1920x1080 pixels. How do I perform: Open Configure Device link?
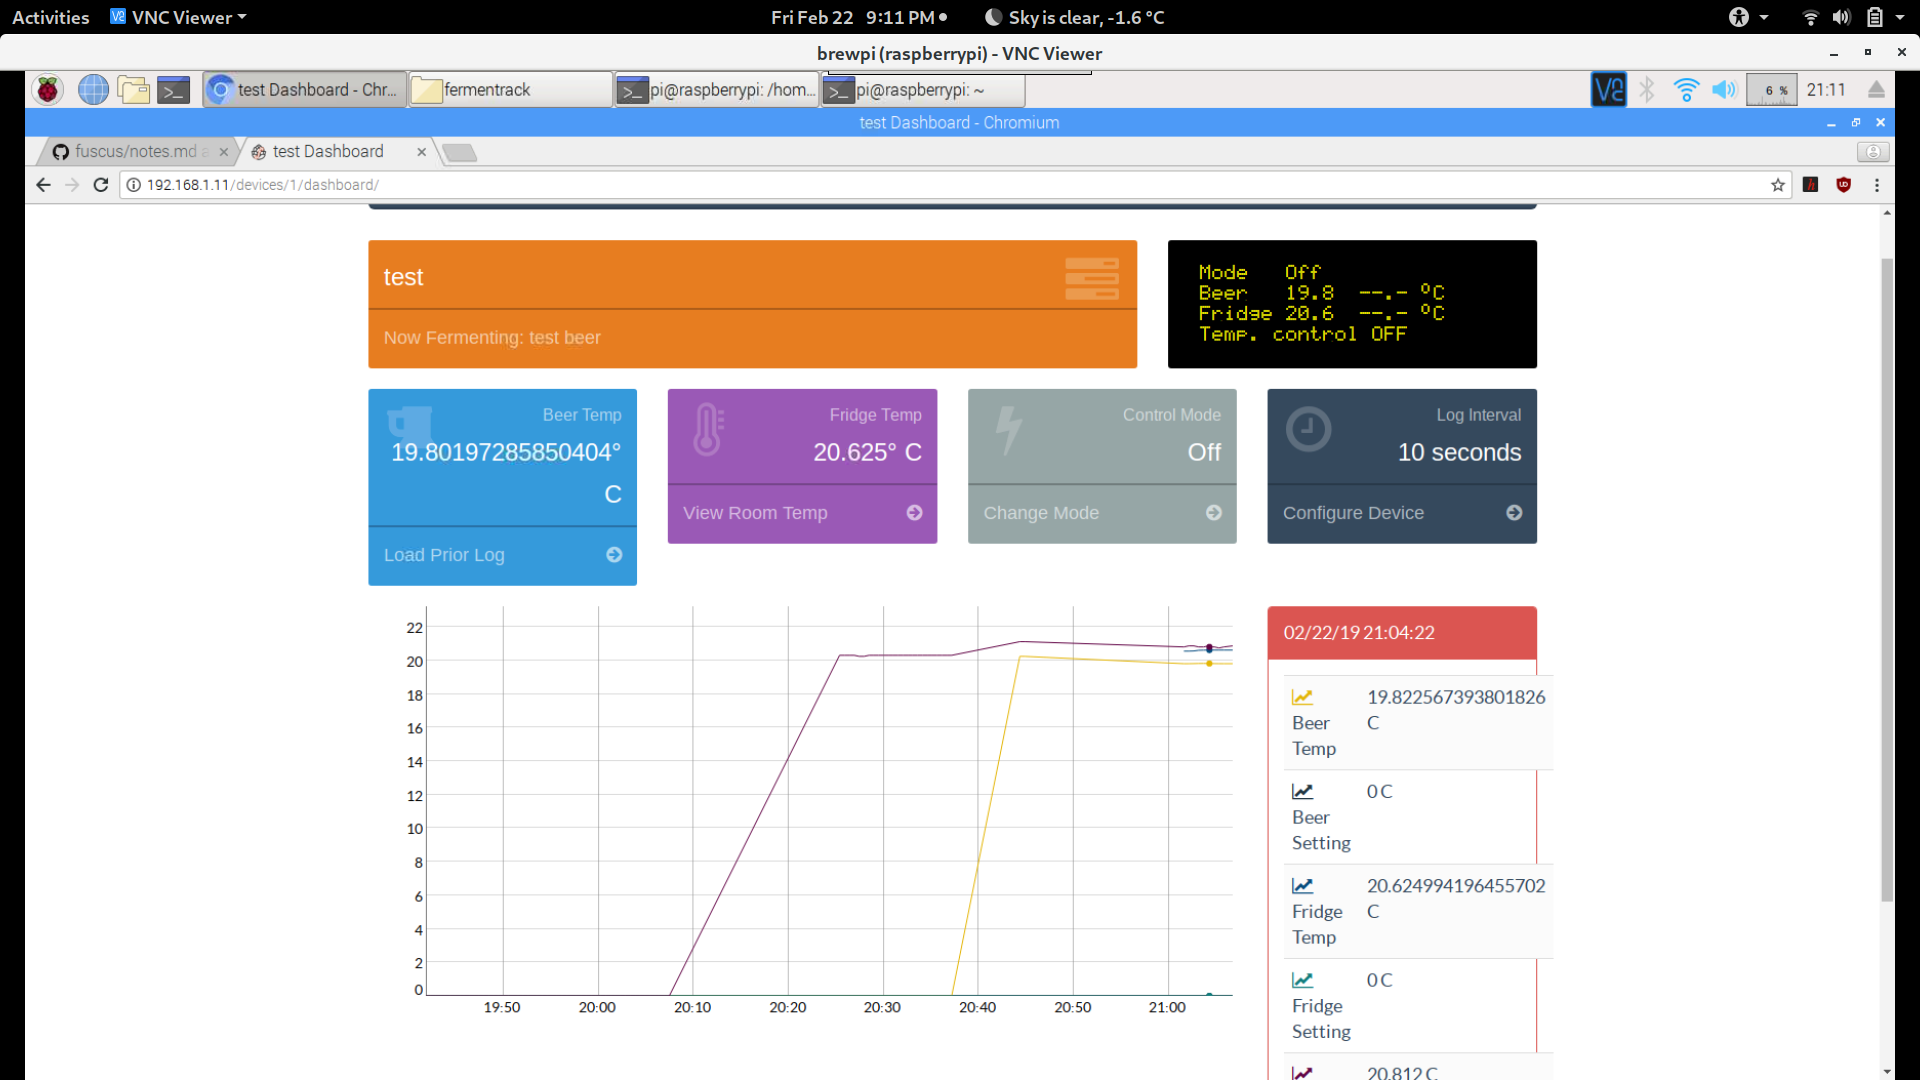coord(1402,512)
